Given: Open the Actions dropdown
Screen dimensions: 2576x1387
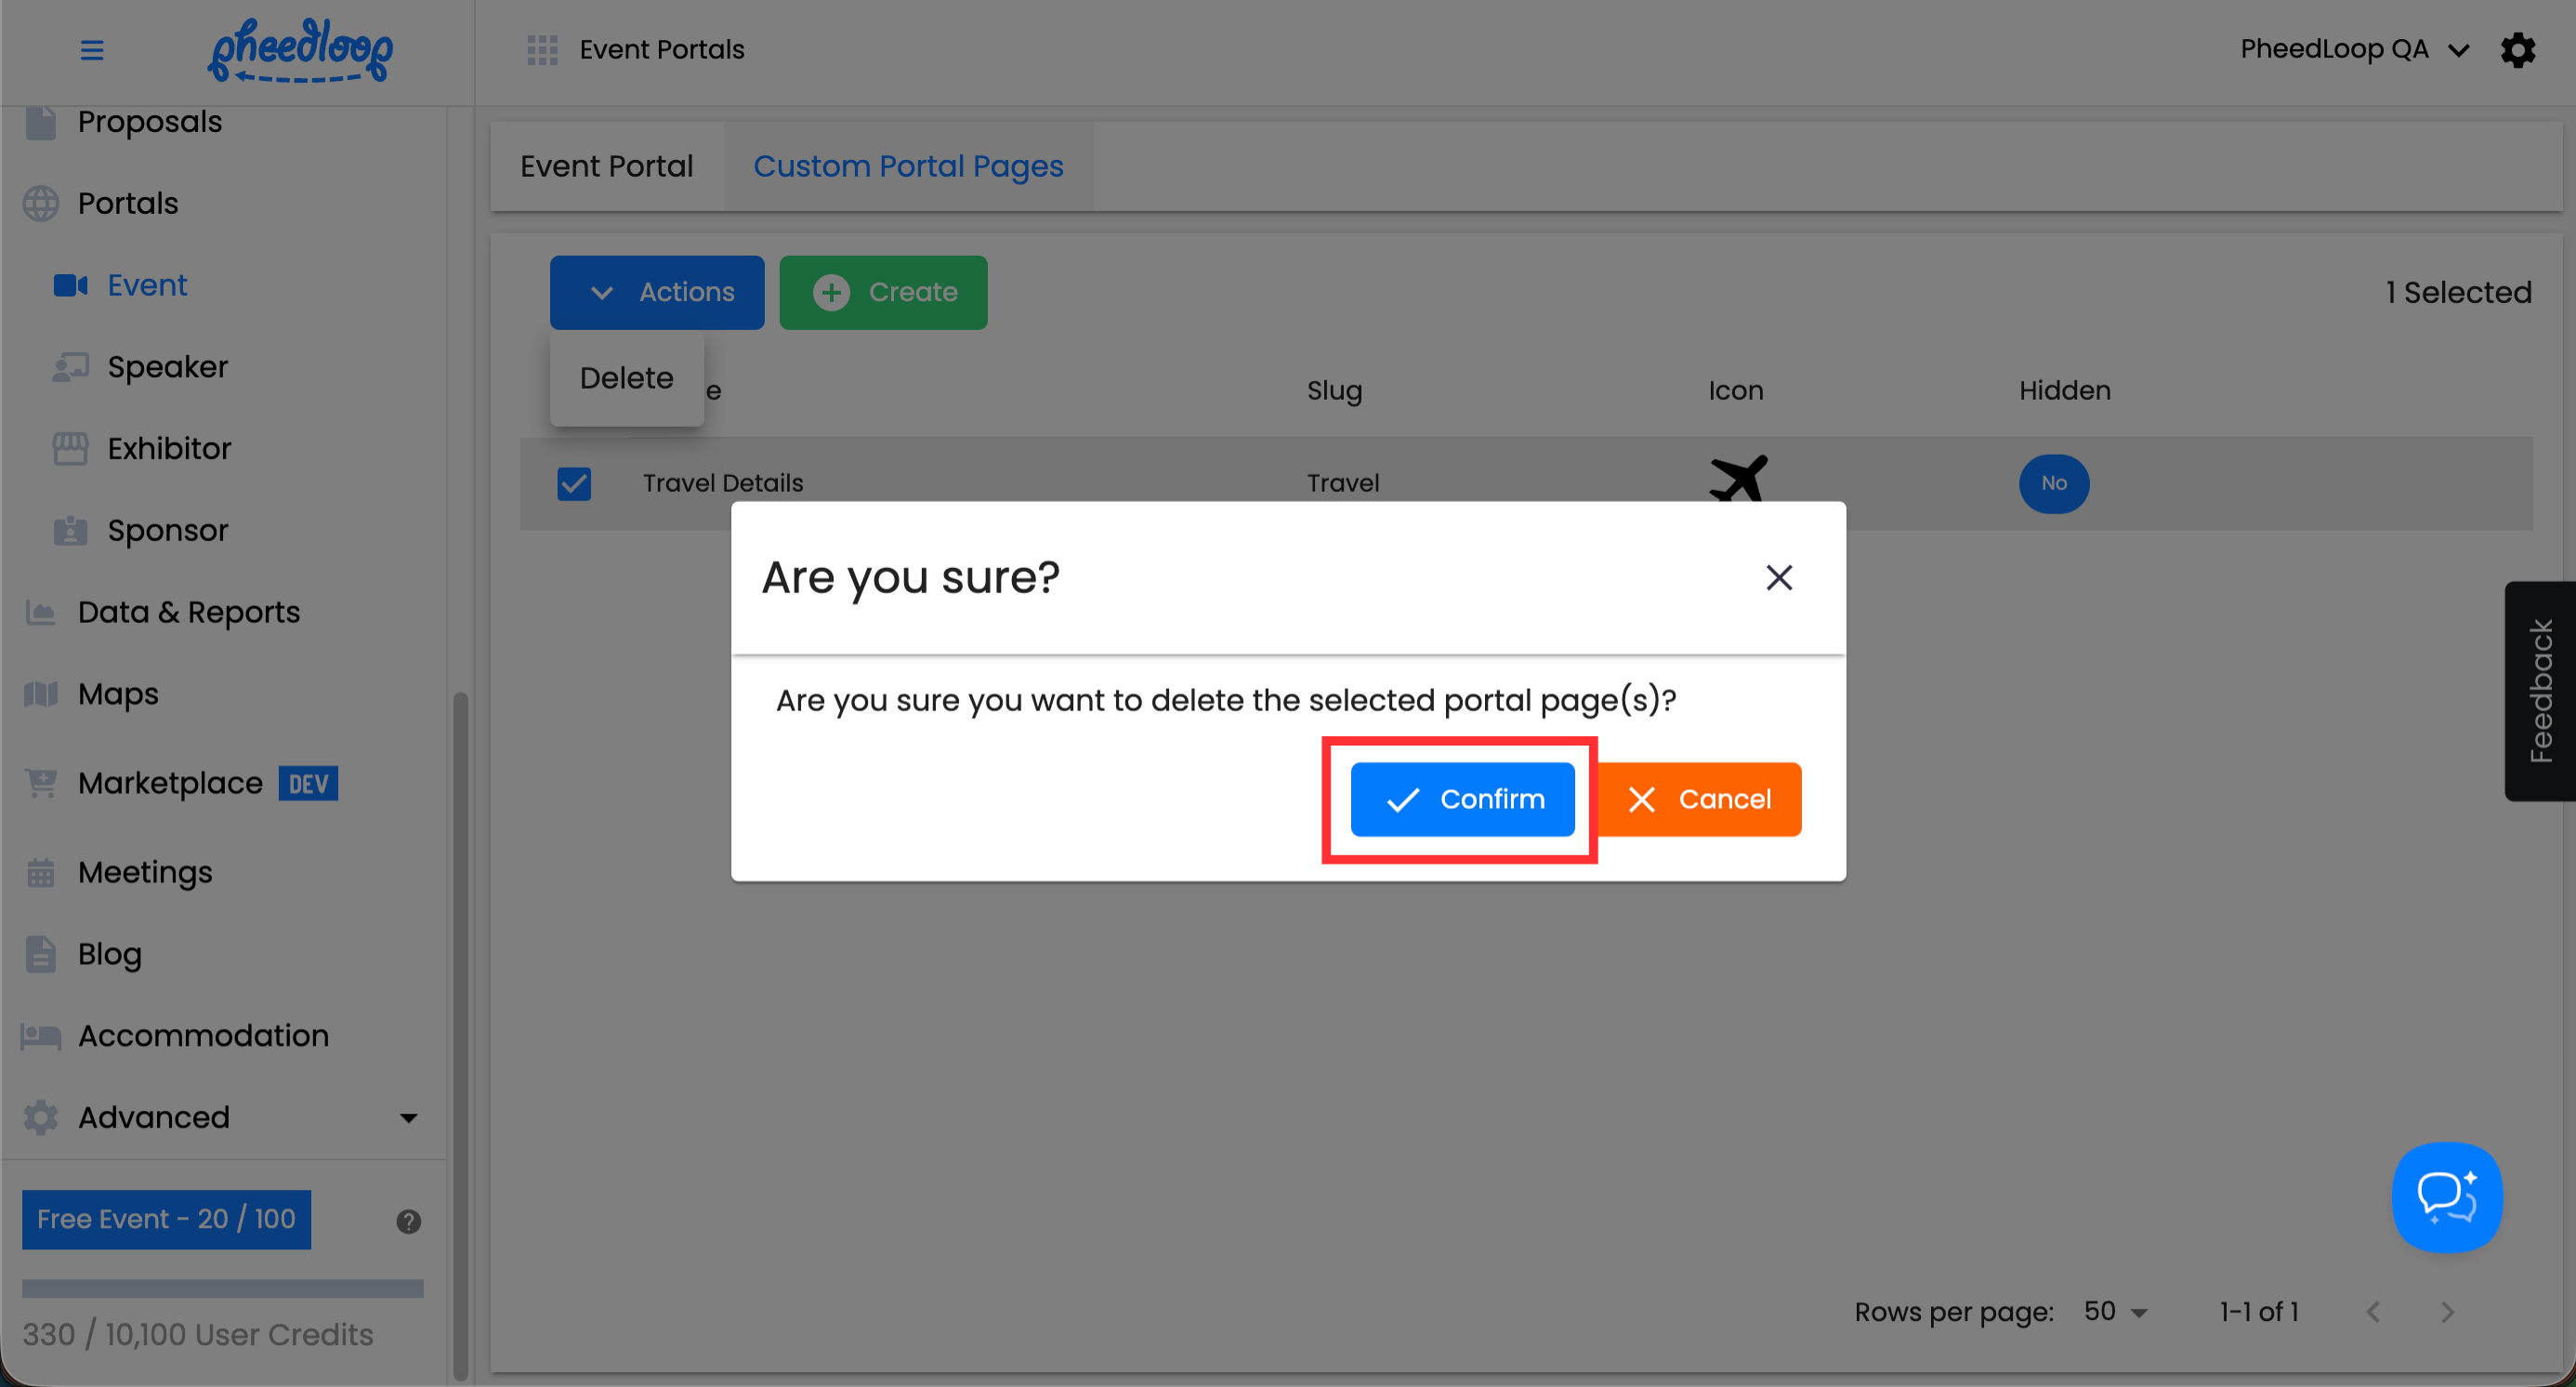Looking at the screenshot, I should 657,292.
